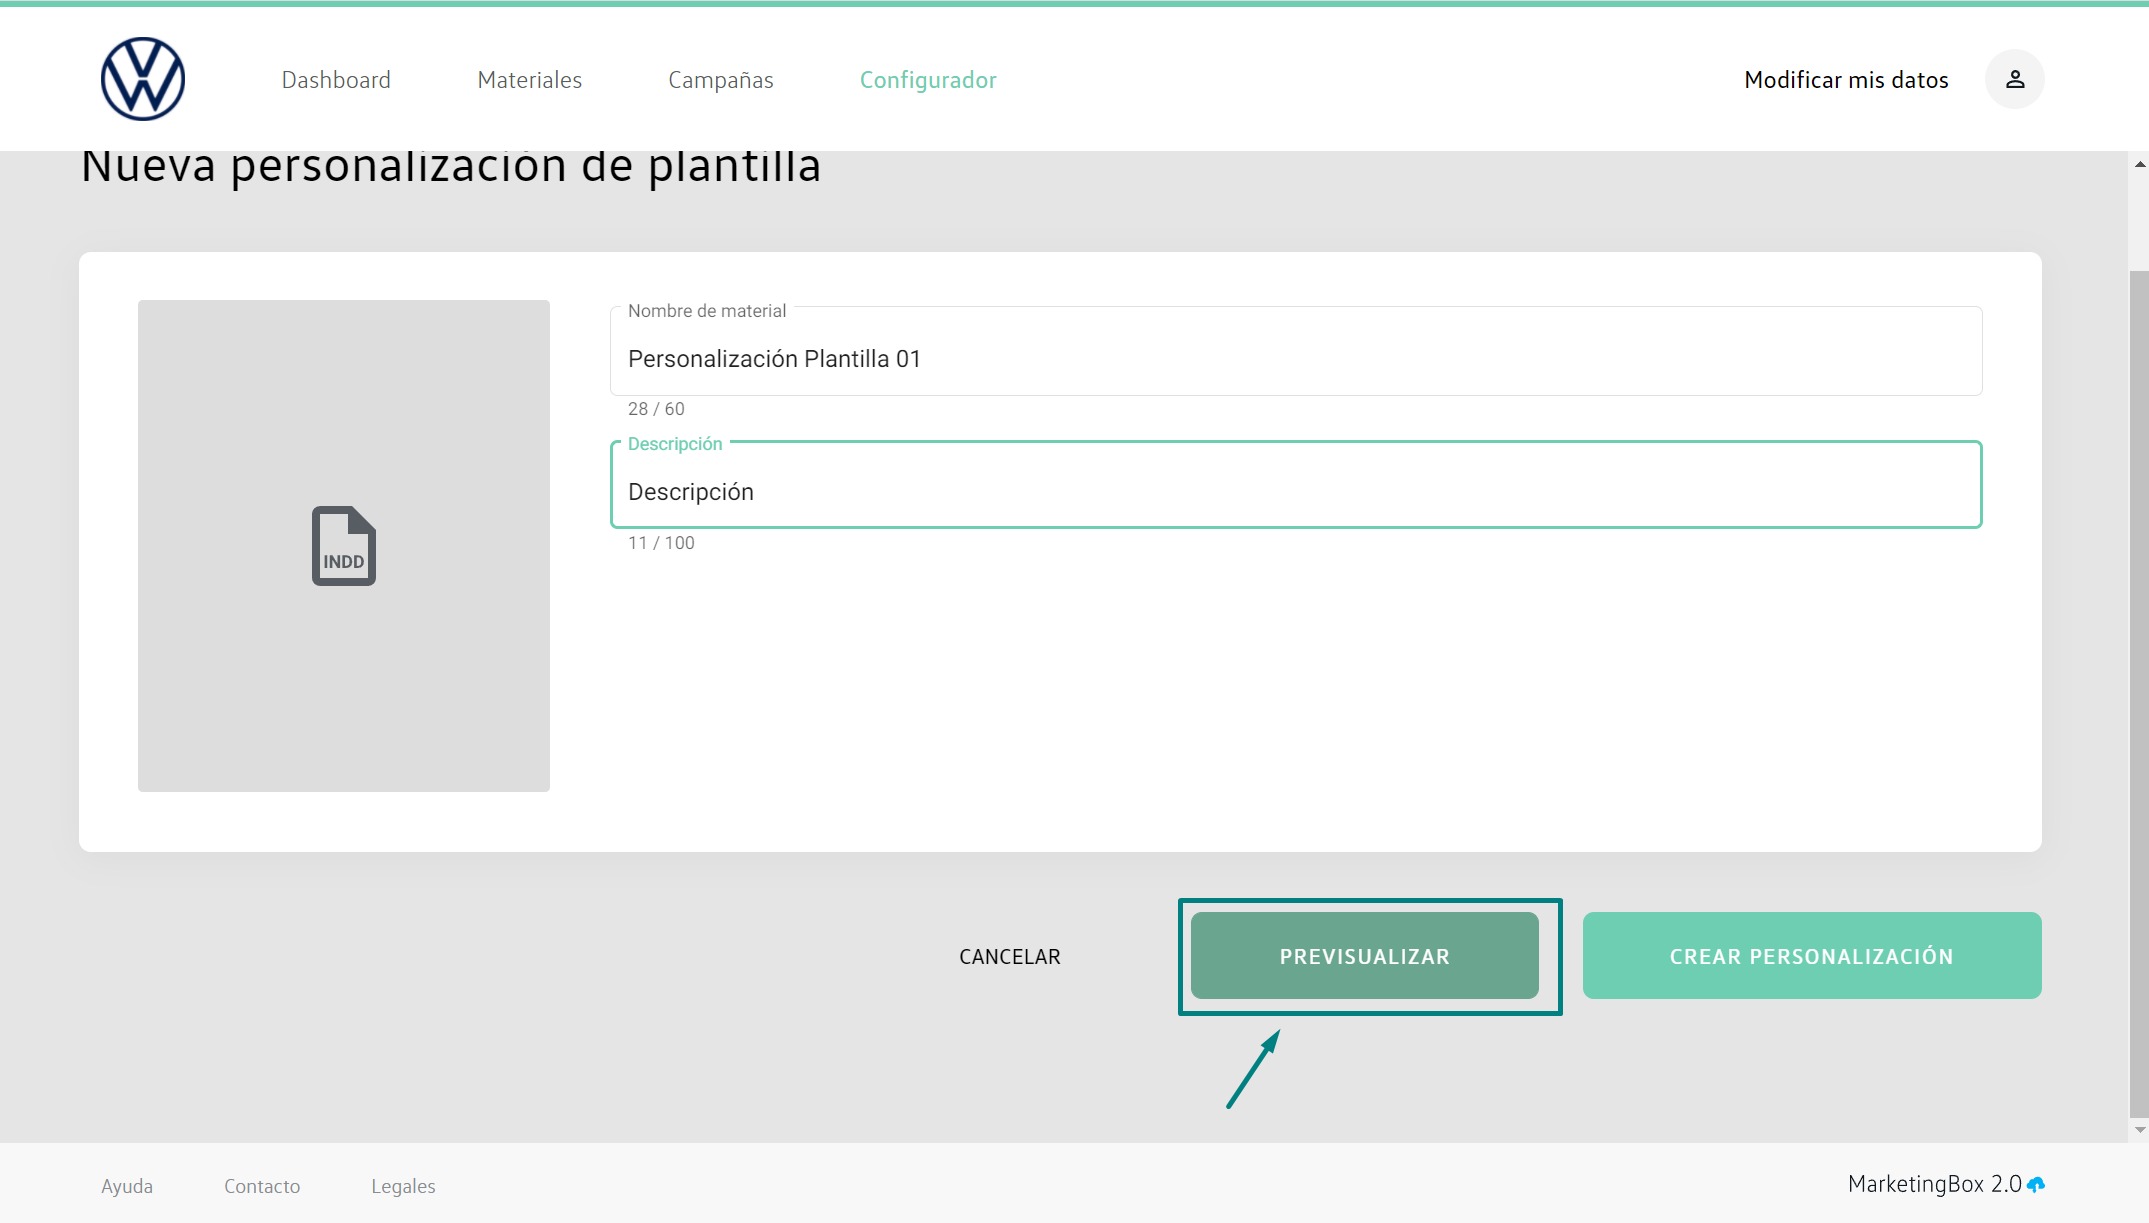Click the PREVISUALIZAR button

point(1364,956)
